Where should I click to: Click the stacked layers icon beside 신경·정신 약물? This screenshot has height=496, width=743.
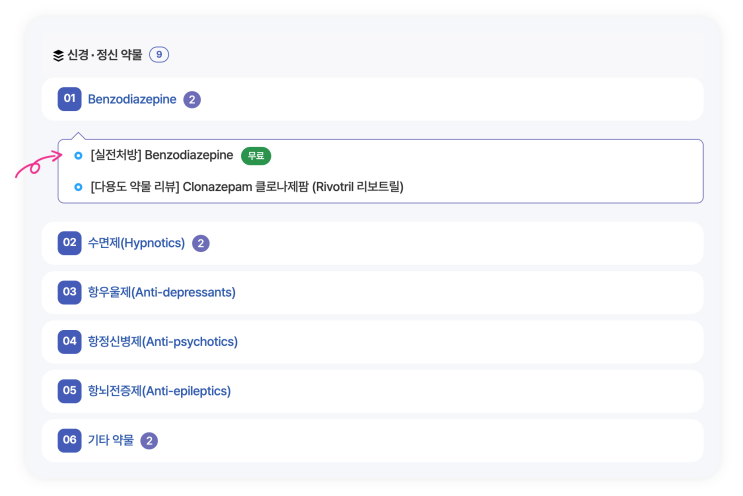tap(58, 55)
